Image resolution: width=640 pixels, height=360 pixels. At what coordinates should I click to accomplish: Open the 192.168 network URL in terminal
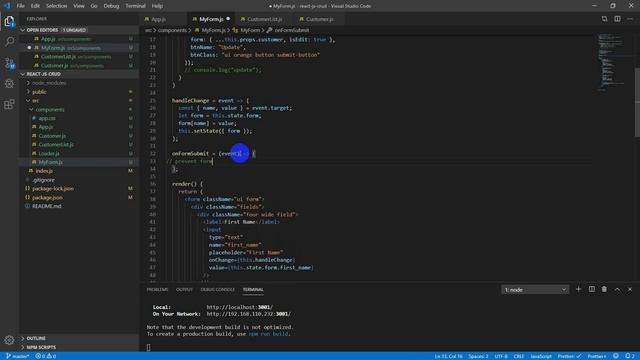click(249, 314)
